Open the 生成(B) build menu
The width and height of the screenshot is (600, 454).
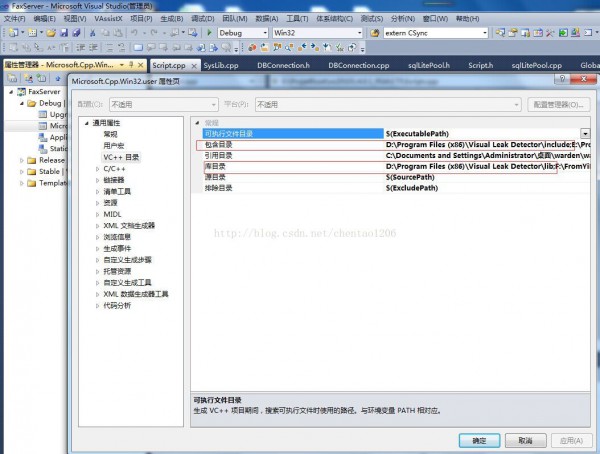(171, 18)
